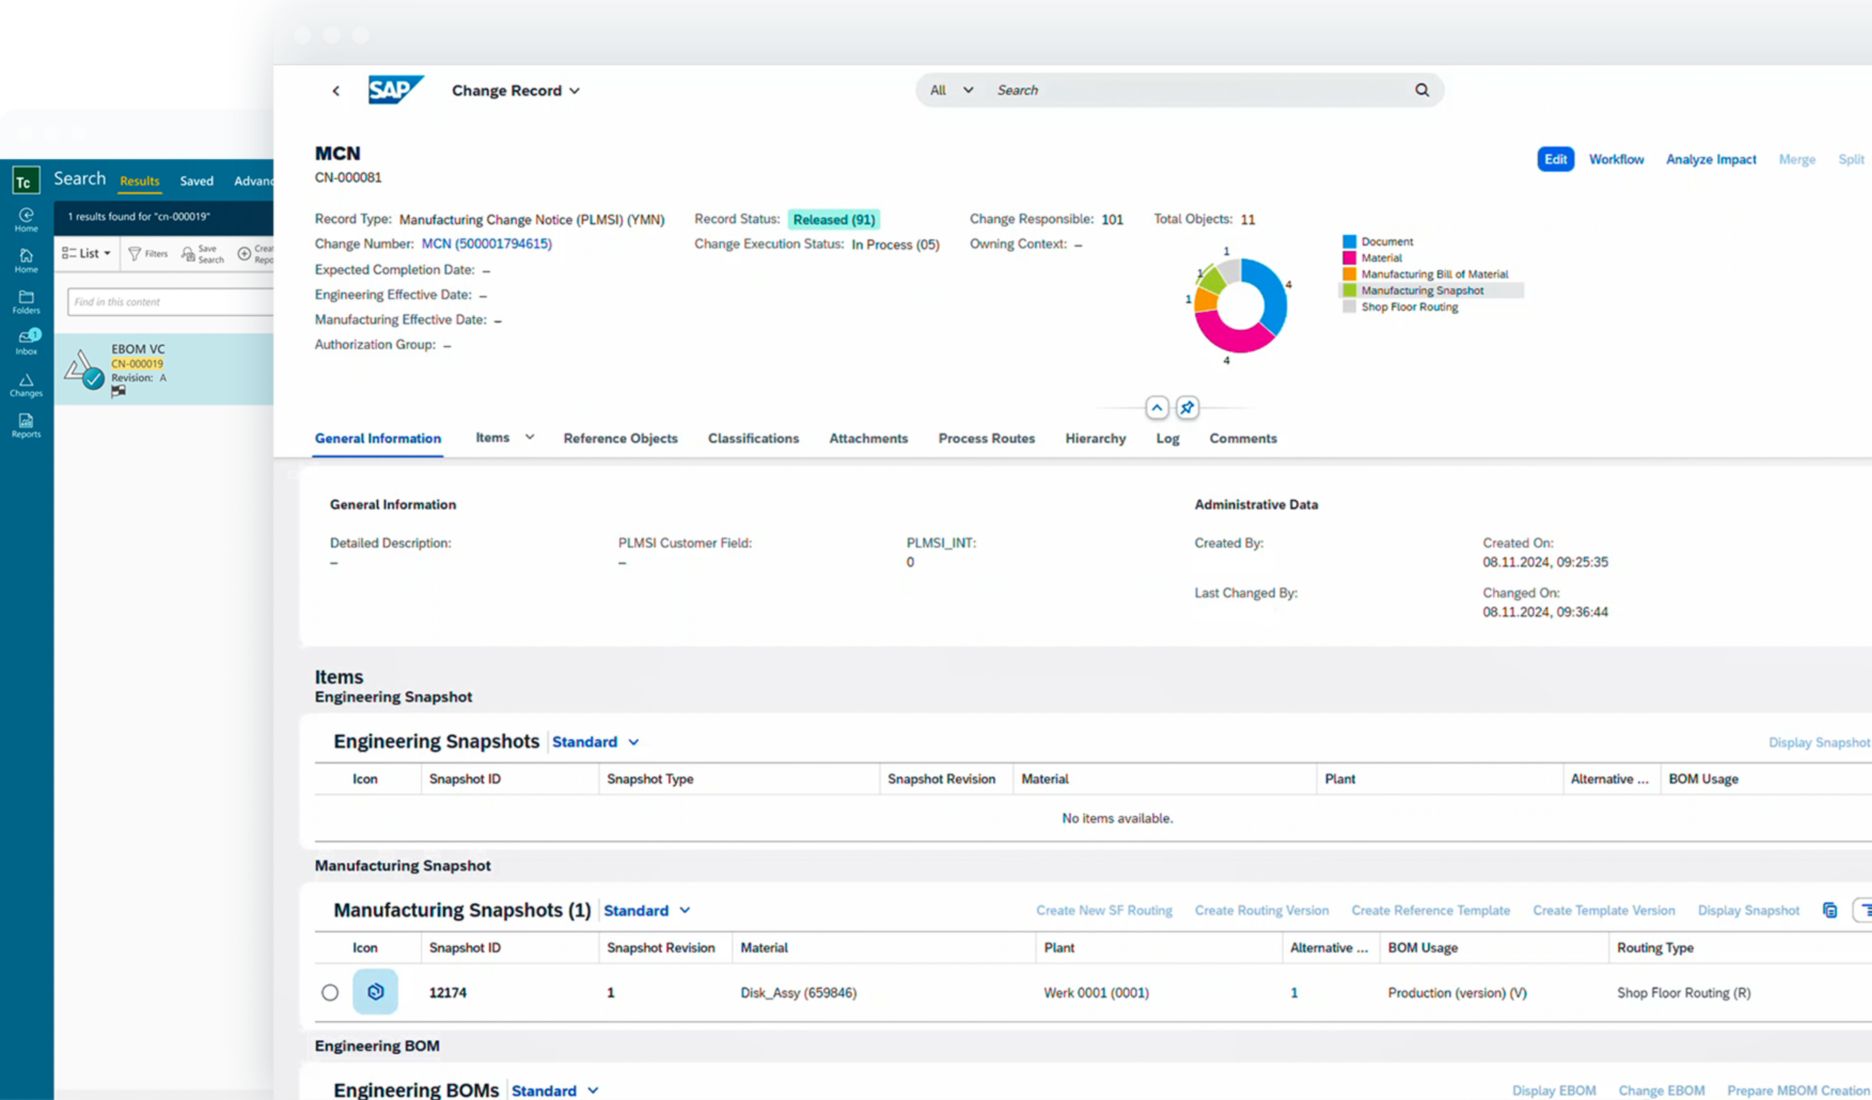Image resolution: width=1872 pixels, height=1100 pixels.
Task: Collapse the header with the up chevron
Action: tap(1157, 408)
